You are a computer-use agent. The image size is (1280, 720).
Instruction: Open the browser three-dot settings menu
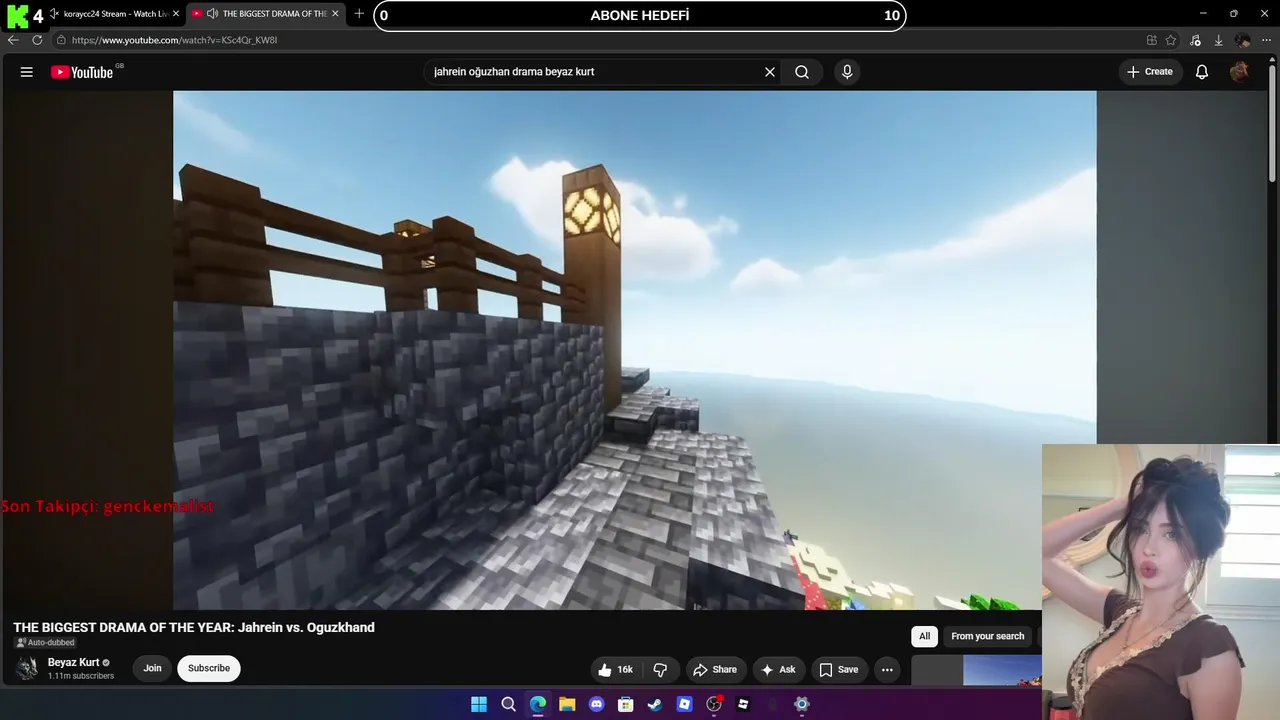1265,40
